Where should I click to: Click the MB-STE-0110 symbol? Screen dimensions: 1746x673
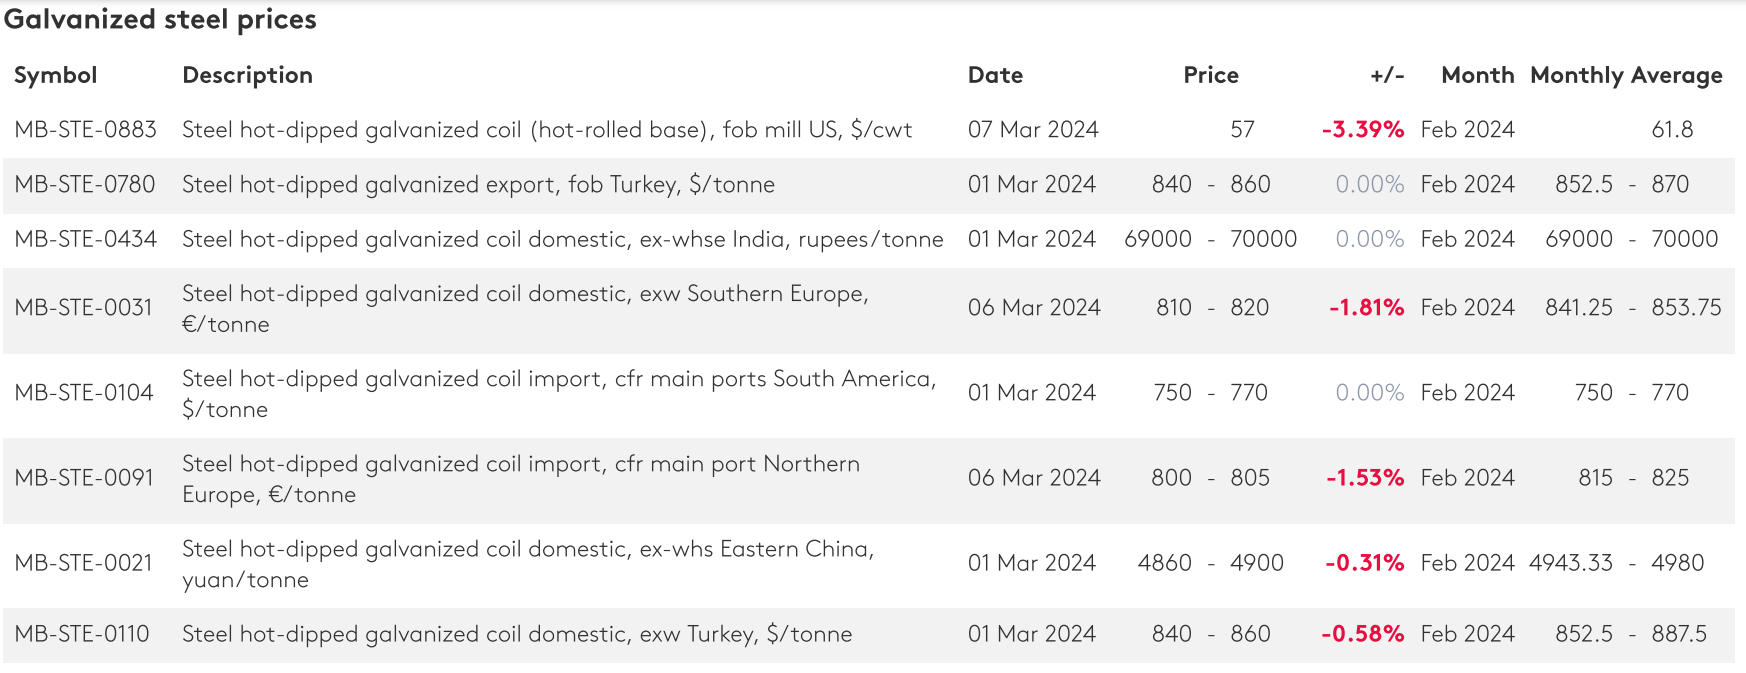coord(82,634)
